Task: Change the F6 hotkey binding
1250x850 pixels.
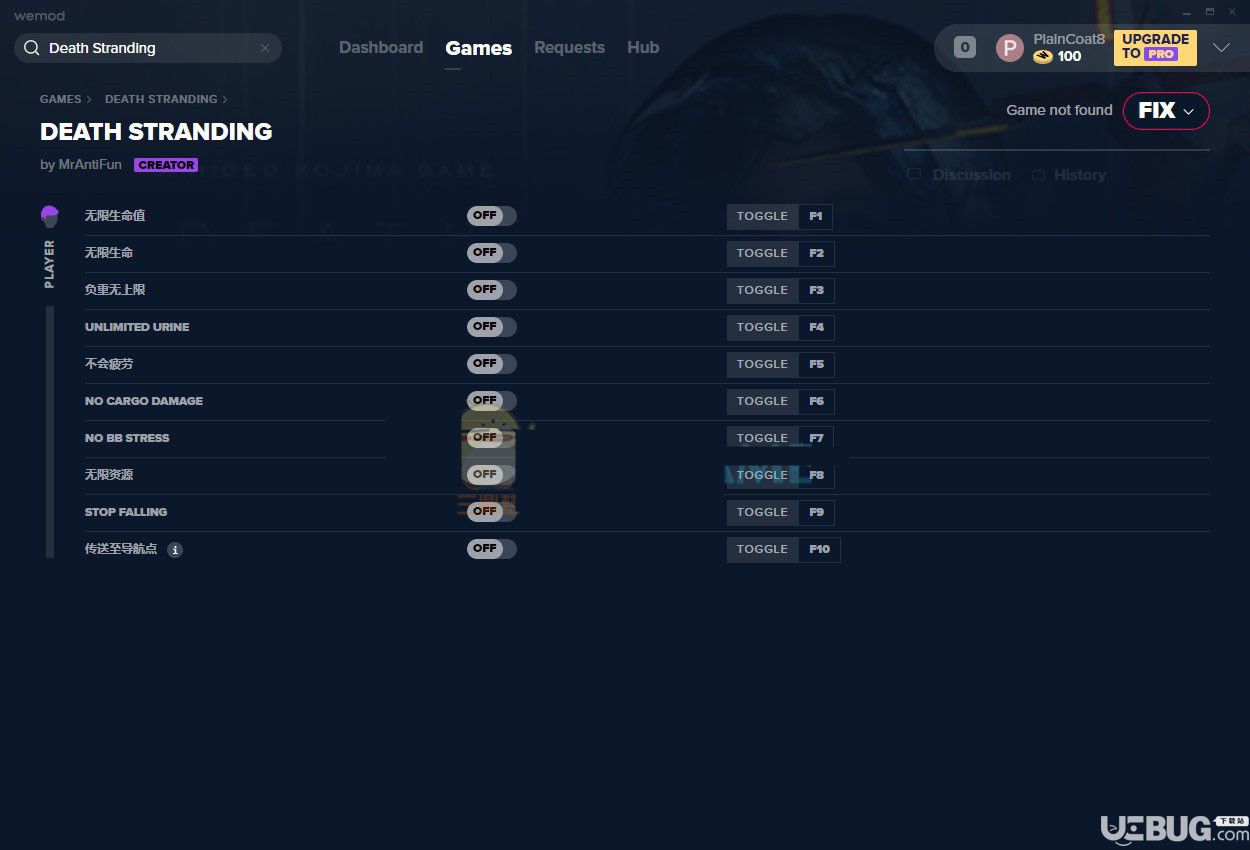Action: 817,401
